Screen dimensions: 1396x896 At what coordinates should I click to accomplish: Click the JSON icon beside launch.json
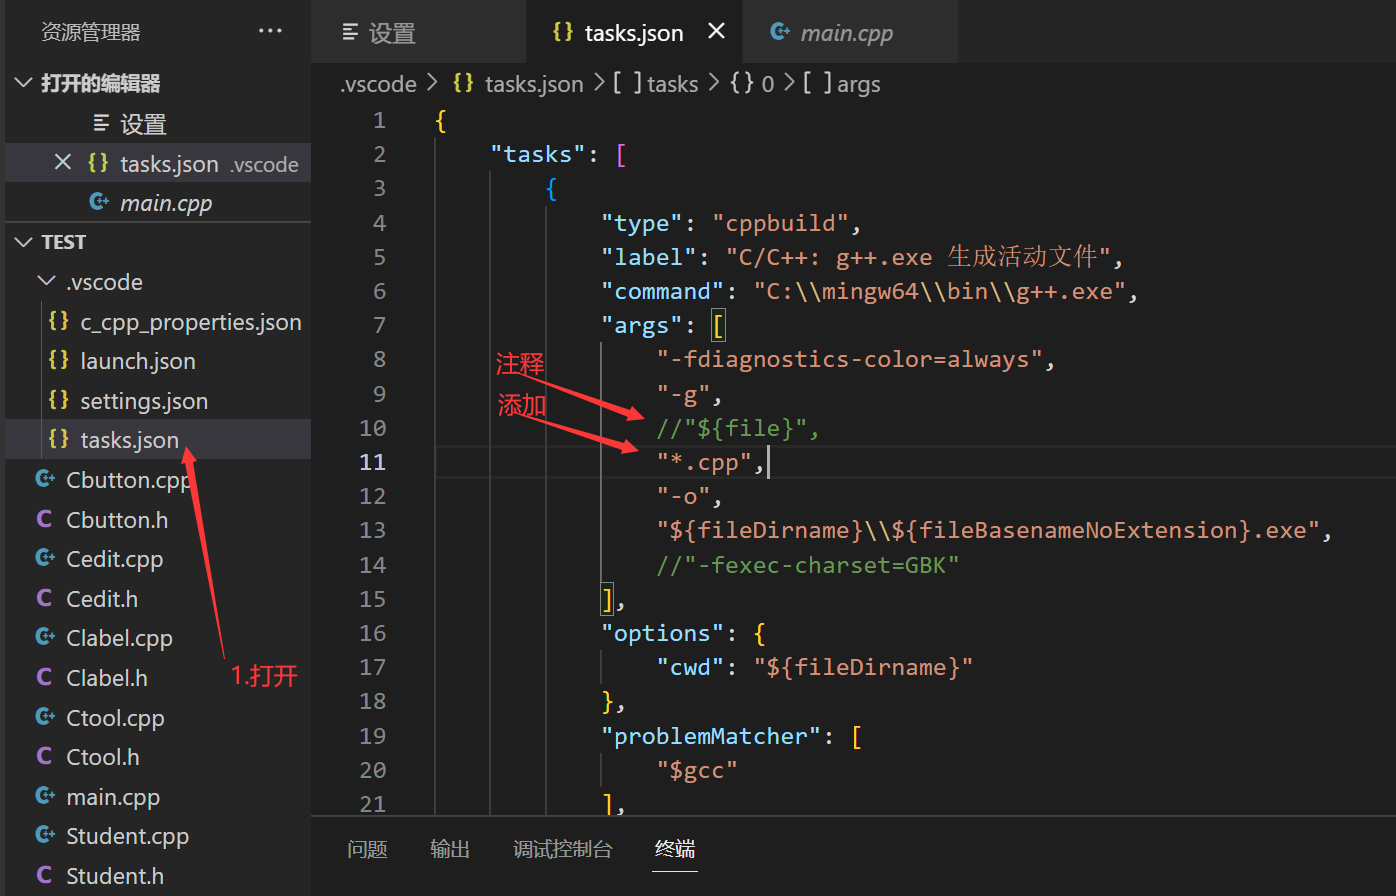pos(58,361)
